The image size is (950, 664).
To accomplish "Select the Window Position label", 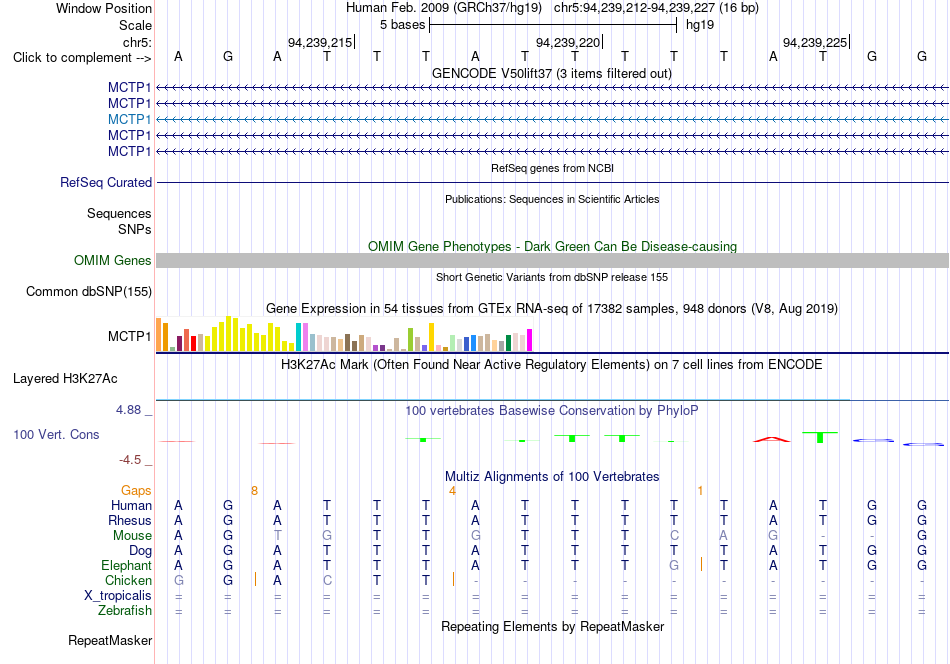I will 104,8.
